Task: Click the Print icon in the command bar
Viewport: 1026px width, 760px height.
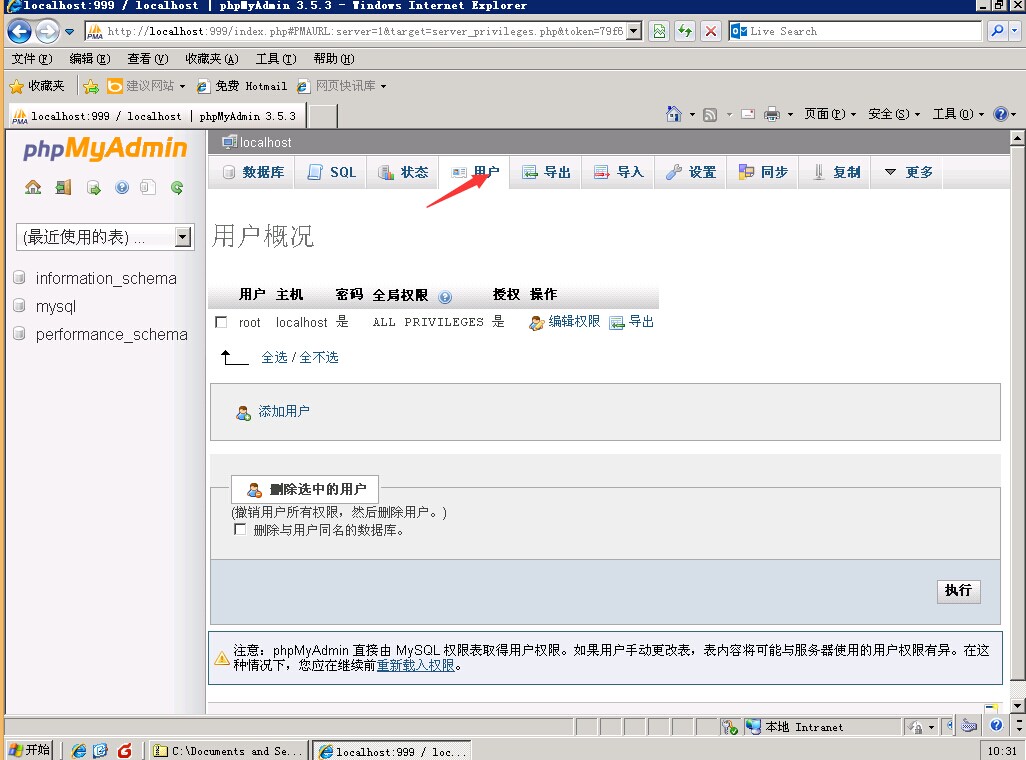Action: tap(772, 115)
